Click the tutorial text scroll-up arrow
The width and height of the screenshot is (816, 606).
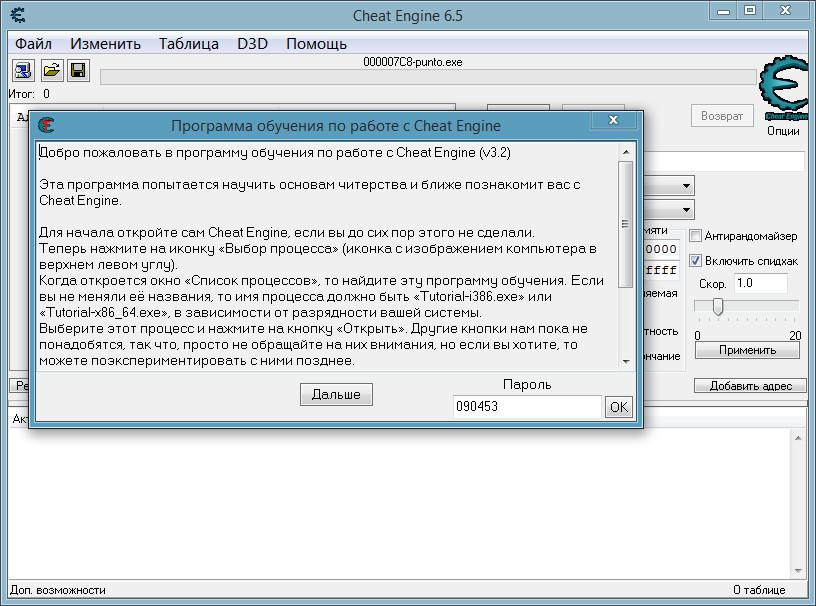point(626,152)
